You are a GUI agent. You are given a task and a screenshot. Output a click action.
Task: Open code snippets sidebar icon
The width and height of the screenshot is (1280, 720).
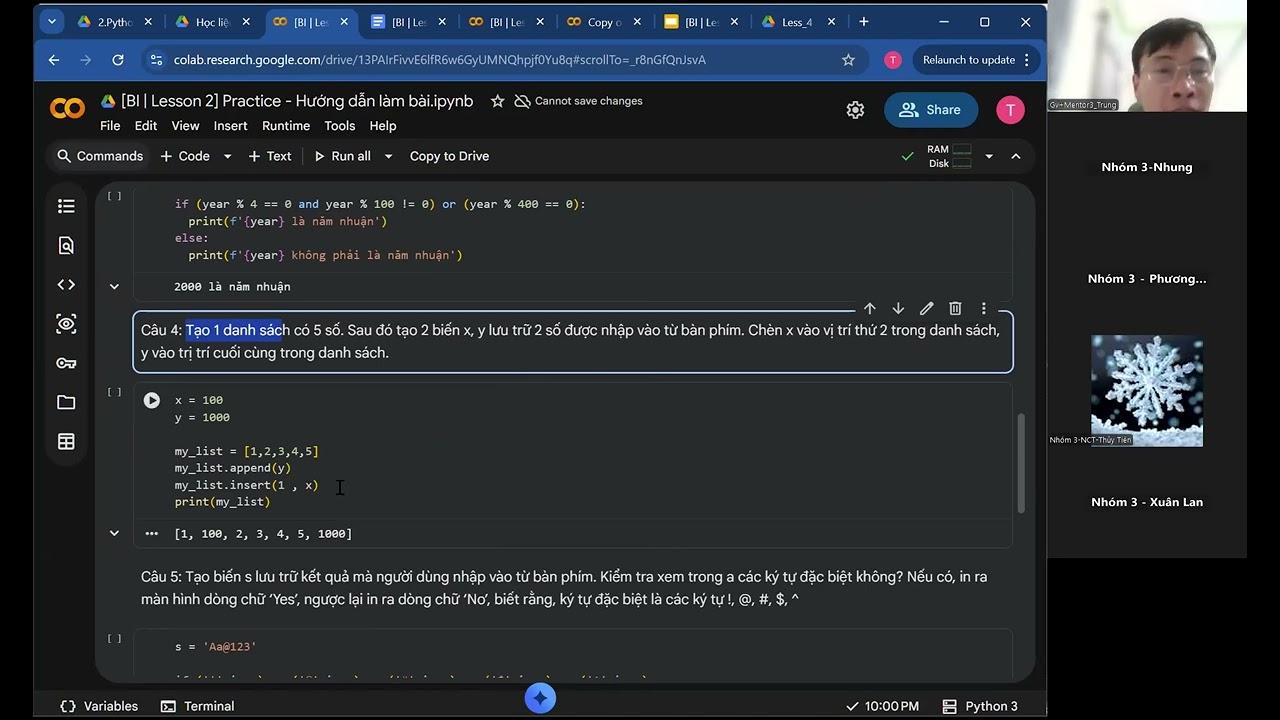click(x=66, y=285)
